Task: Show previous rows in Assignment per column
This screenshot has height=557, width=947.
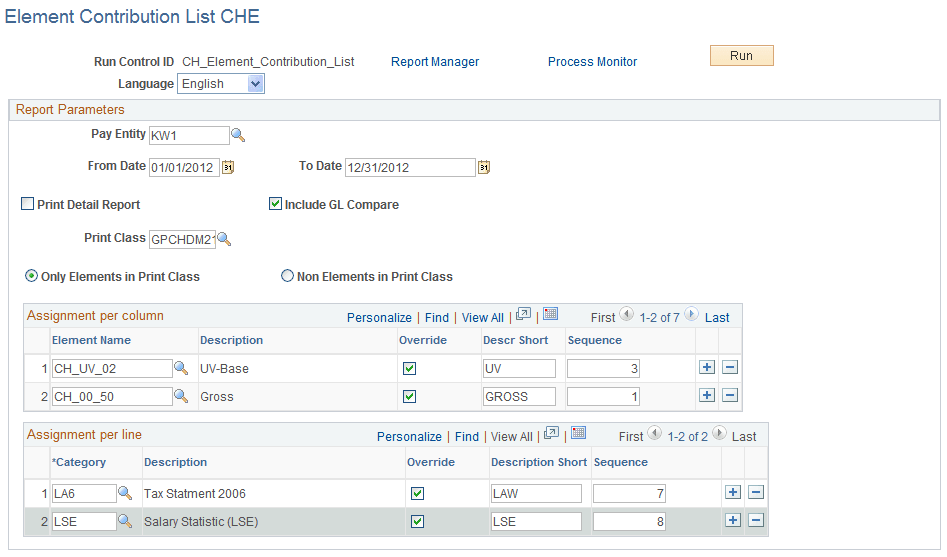Action: tap(627, 314)
